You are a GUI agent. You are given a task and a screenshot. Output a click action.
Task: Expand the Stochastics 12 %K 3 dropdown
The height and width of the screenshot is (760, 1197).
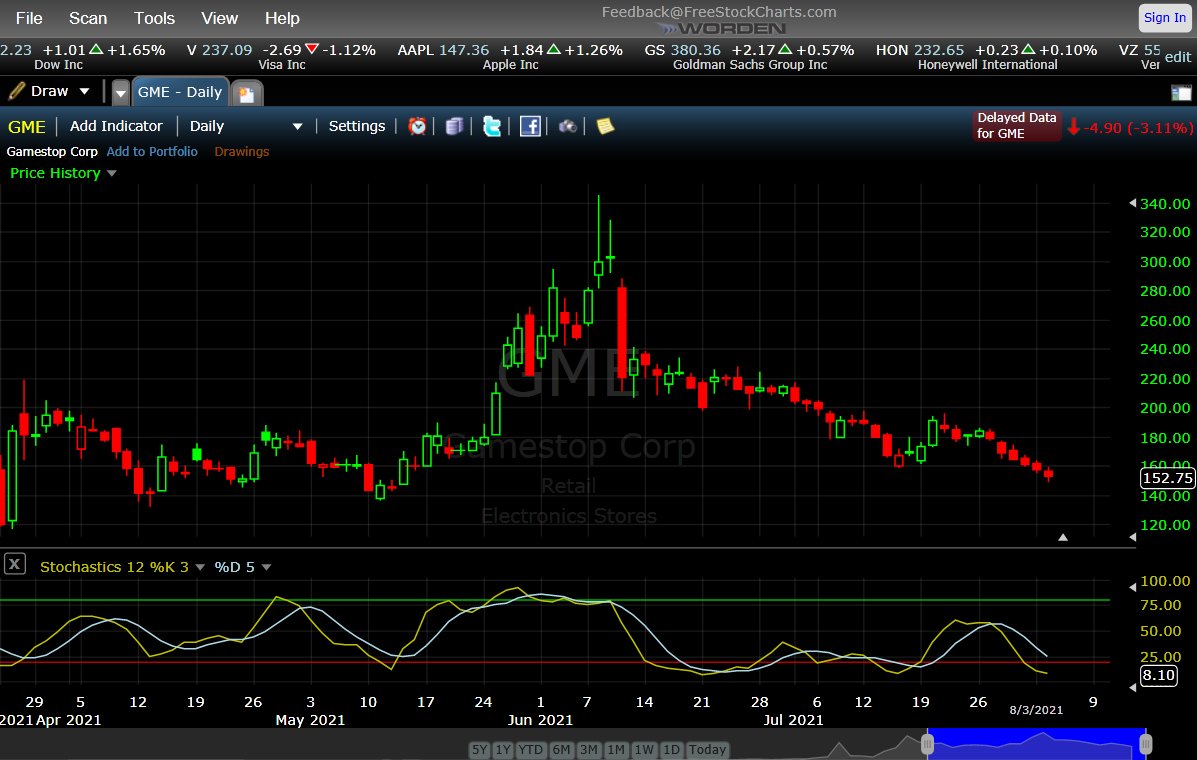click(x=200, y=567)
